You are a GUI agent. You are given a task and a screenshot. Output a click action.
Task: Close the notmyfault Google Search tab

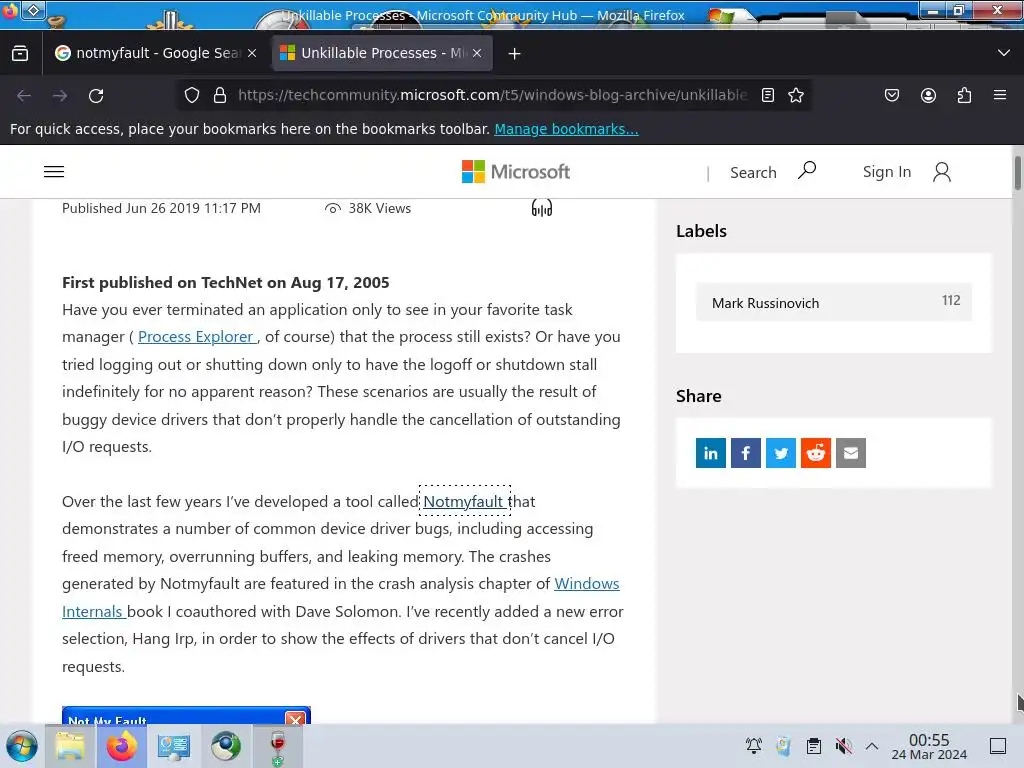tap(252, 54)
